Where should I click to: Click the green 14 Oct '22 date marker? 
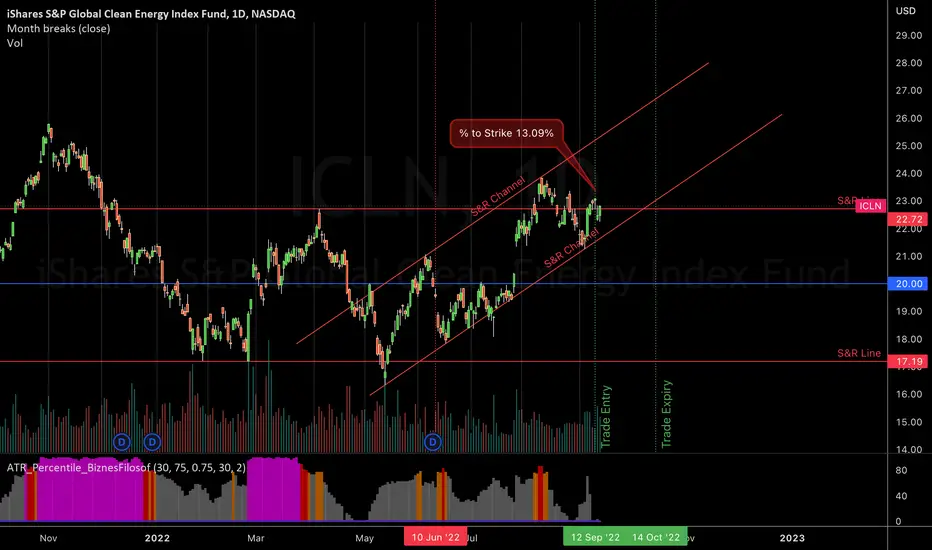click(x=656, y=537)
